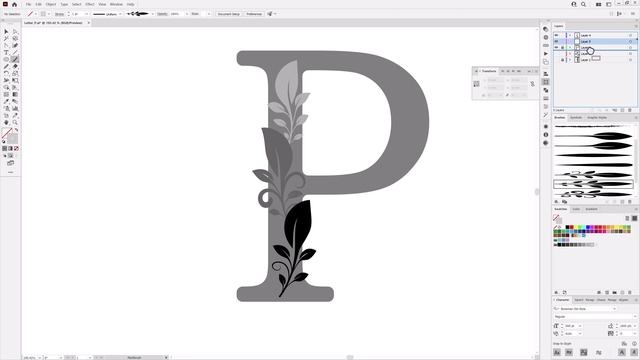The width and height of the screenshot is (640, 360).
Task: Click the Document Setup button
Action: click(x=229, y=14)
